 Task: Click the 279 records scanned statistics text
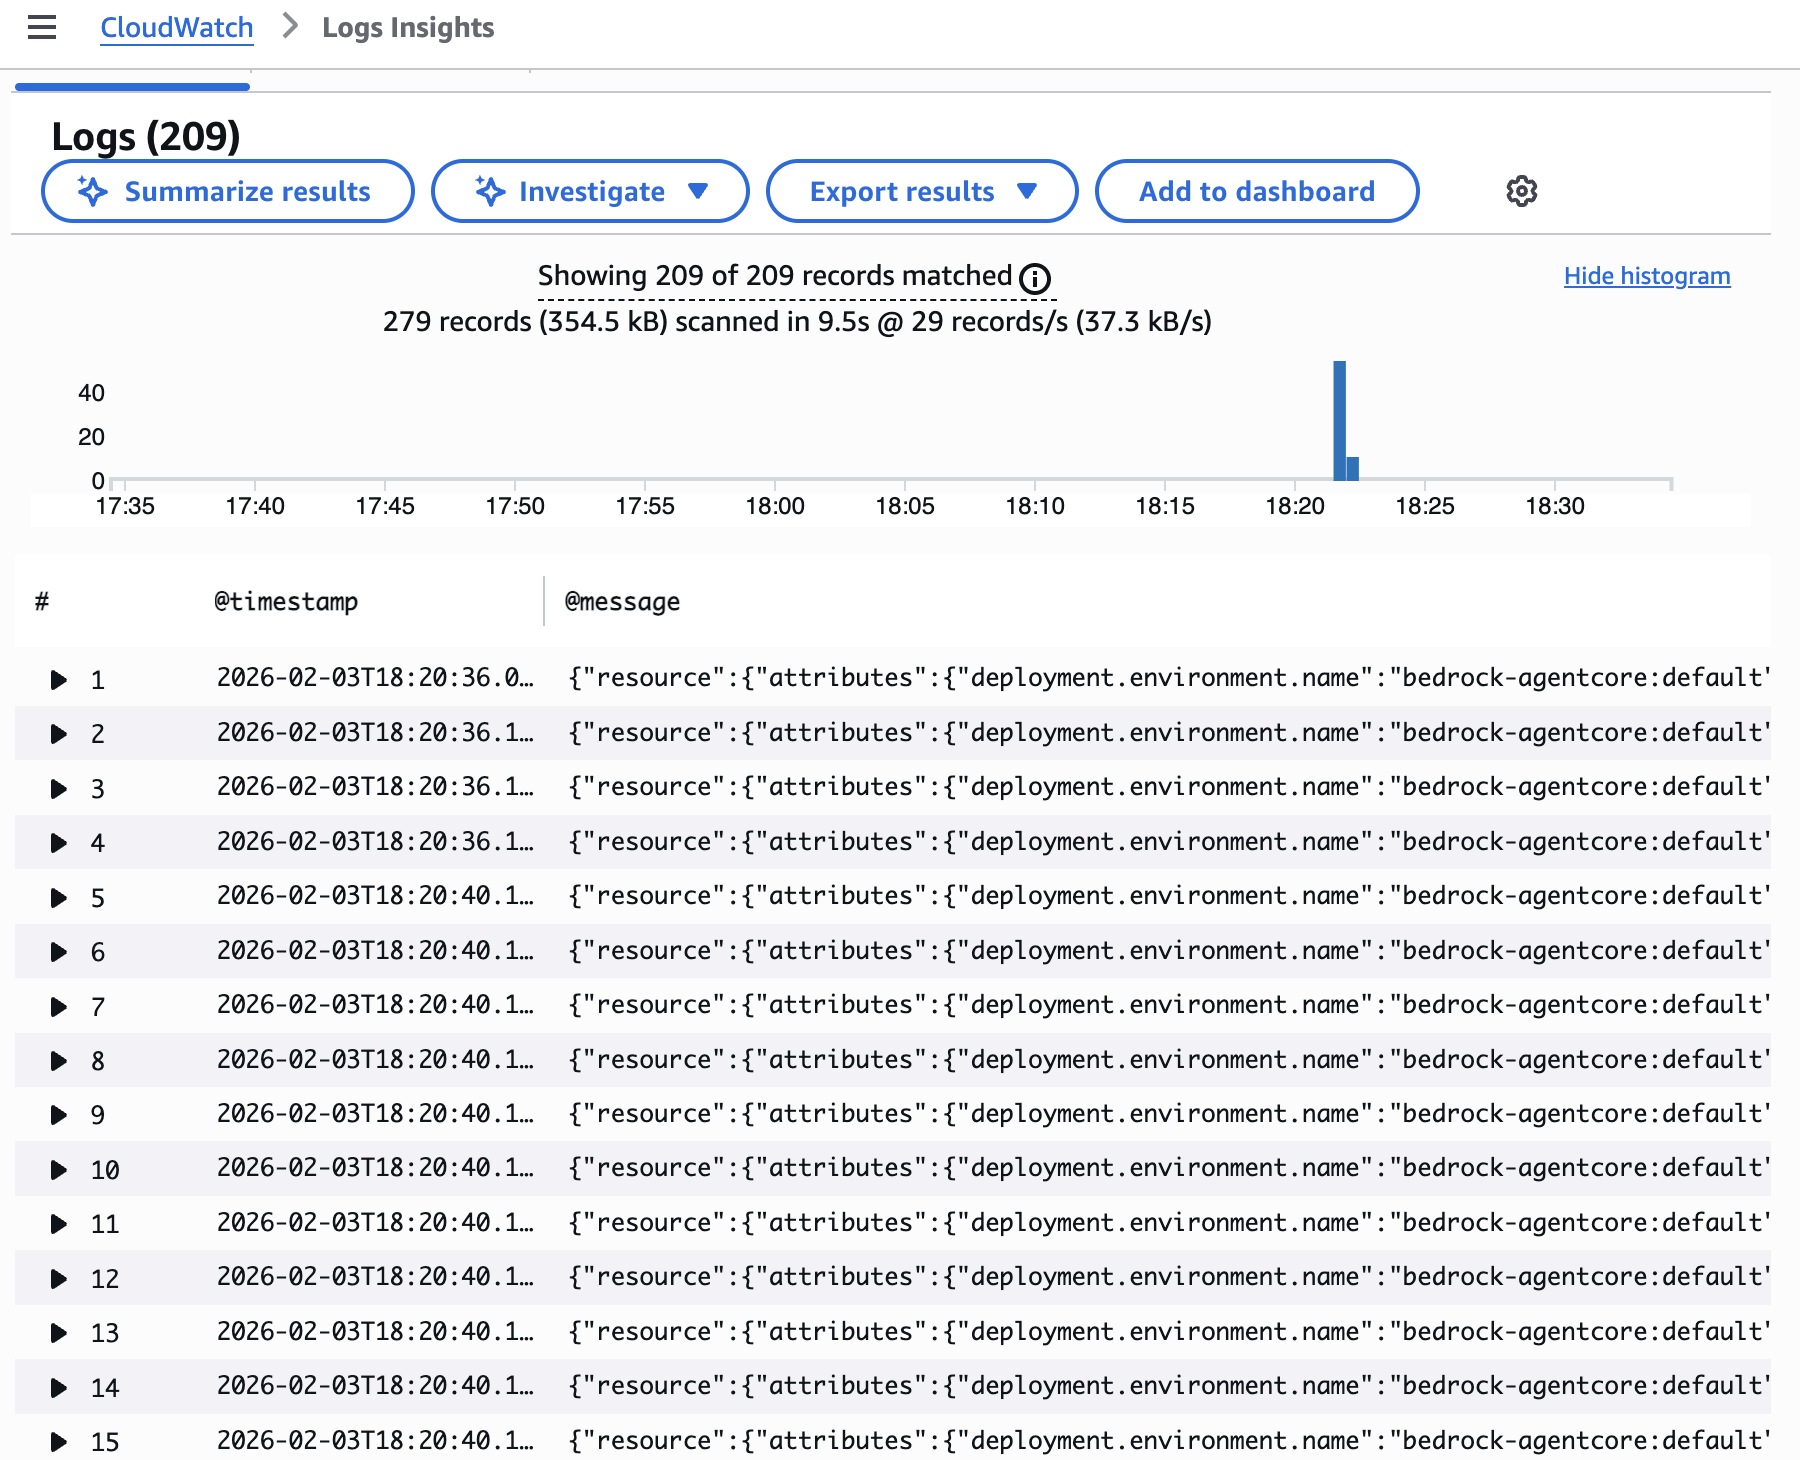pos(797,322)
